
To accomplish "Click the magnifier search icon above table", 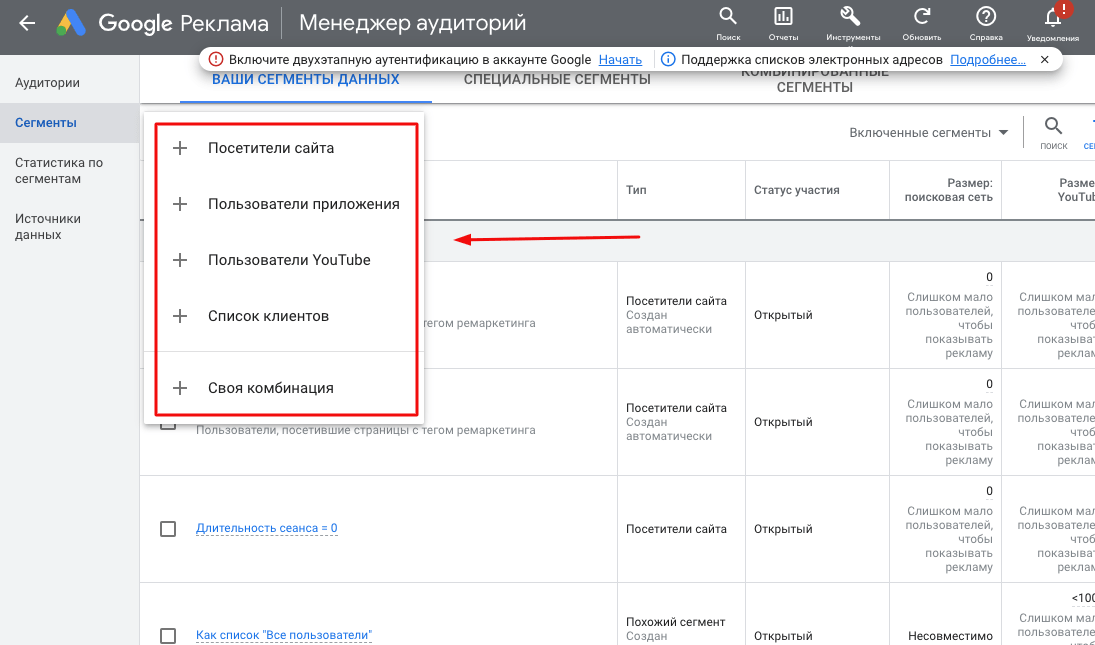I will (1053, 127).
